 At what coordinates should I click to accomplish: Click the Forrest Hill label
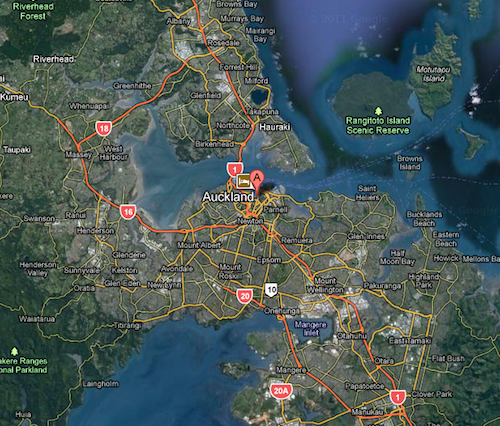[x=238, y=67]
